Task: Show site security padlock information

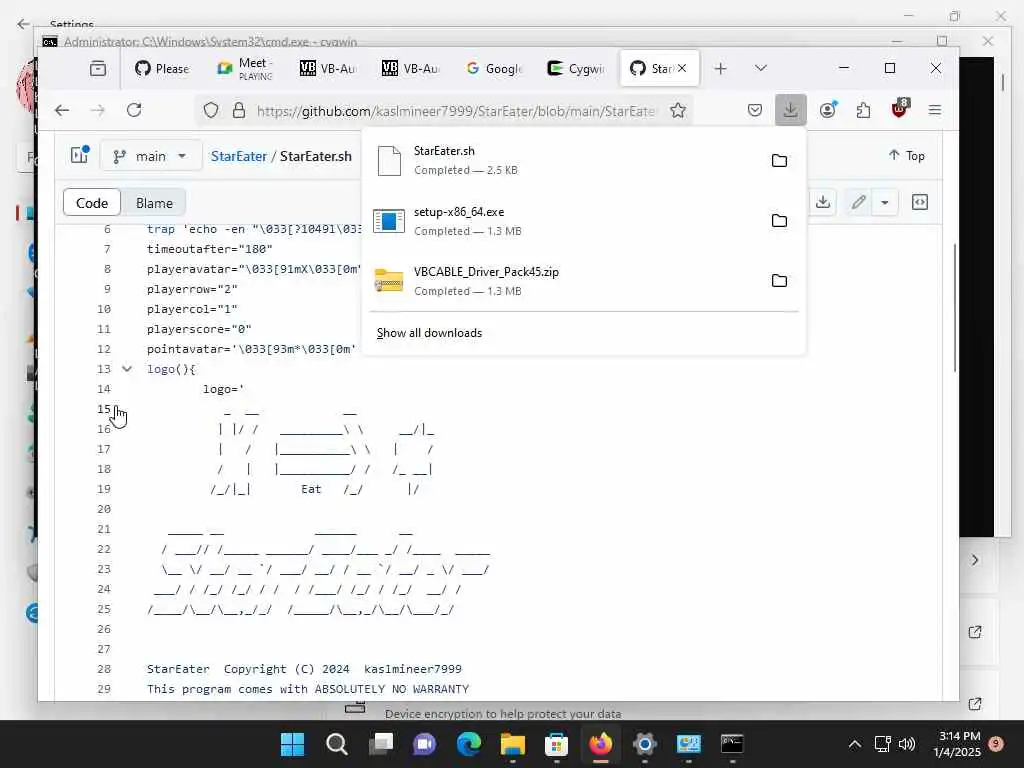Action: coord(239,110)
